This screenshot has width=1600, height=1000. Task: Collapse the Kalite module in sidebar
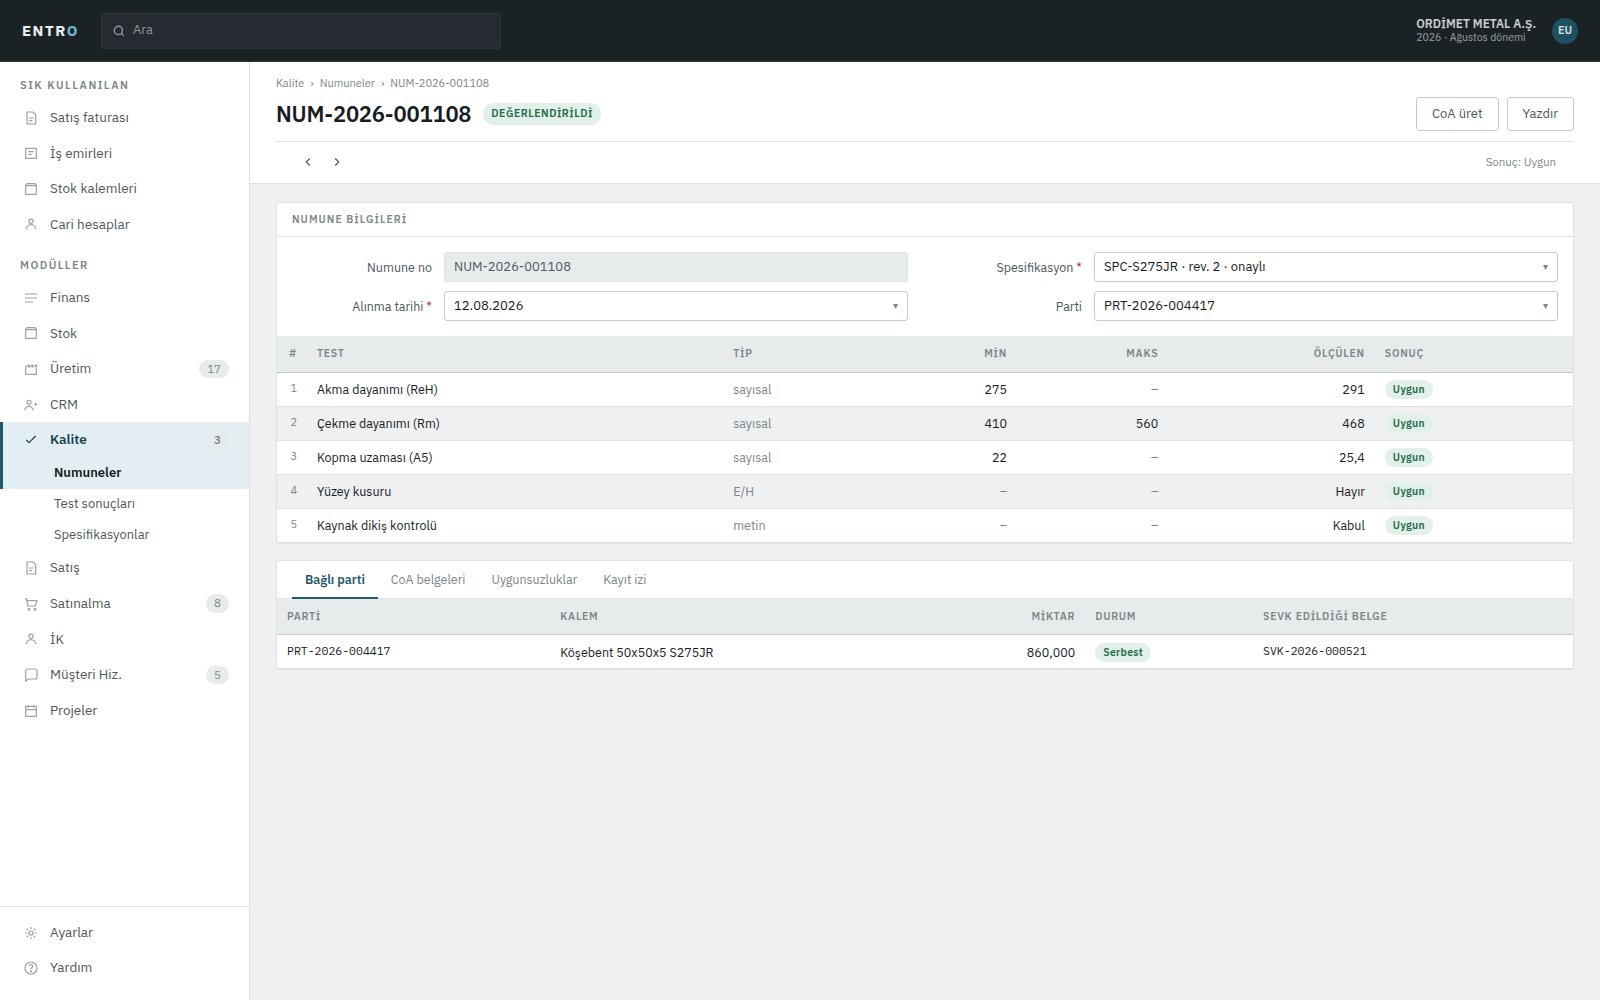(125, 440)
